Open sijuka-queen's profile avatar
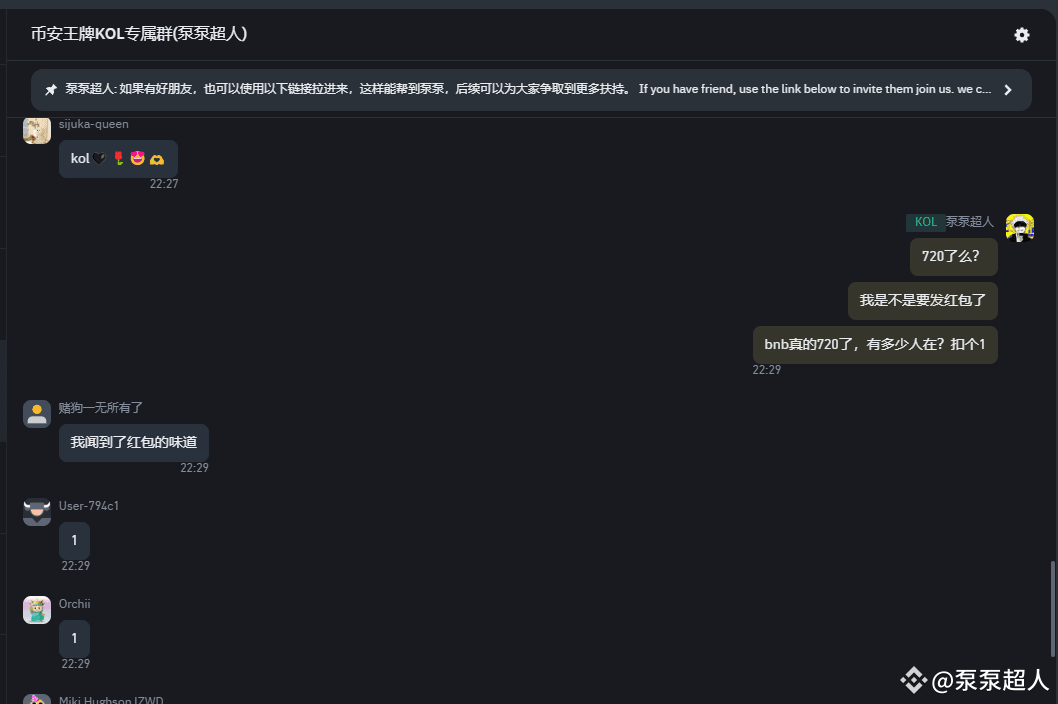The height and width of the screenshot is (704, 1058). (x=37, y=130)
